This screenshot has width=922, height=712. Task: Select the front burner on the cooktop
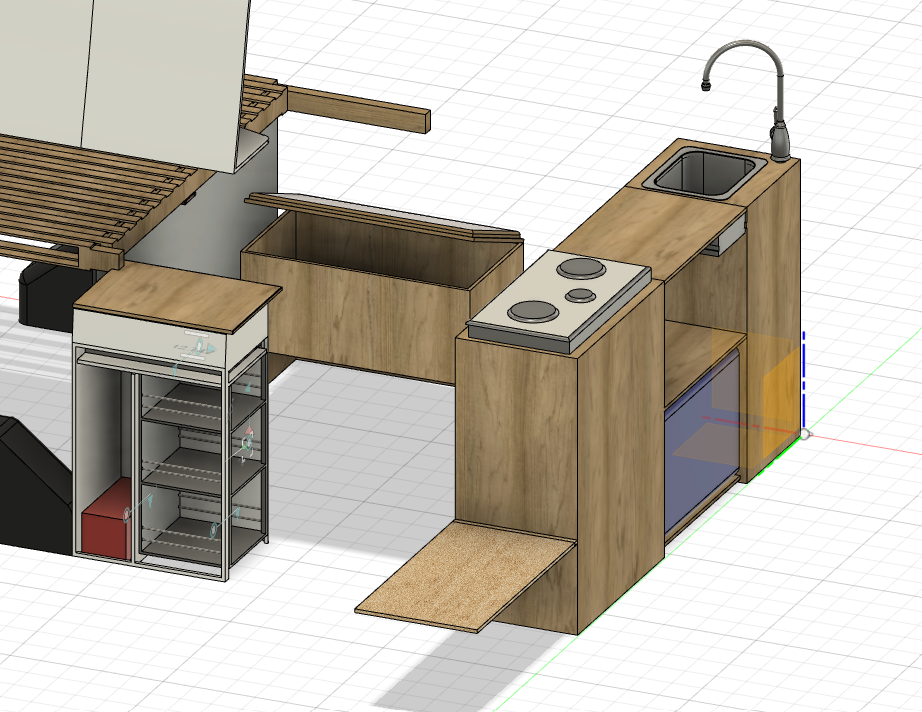[533, 312]
